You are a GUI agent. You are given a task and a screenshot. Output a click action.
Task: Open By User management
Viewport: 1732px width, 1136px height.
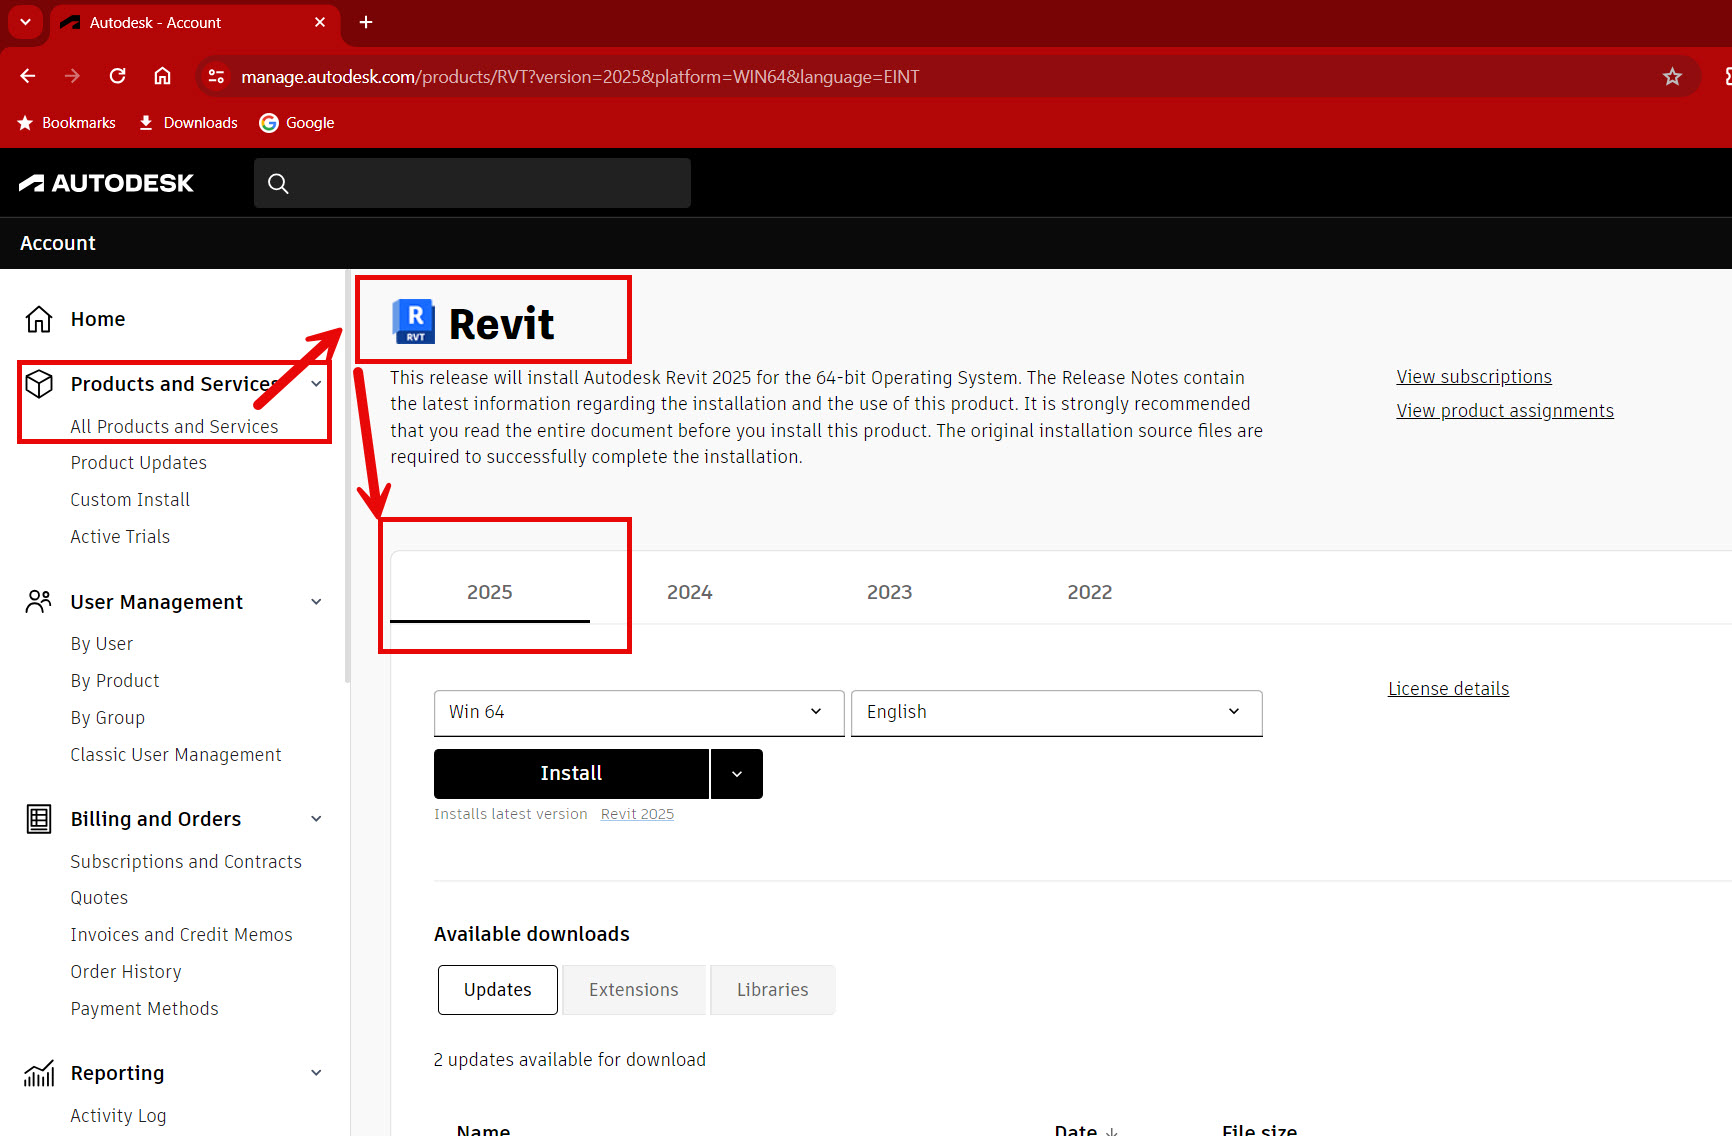pos(101,644)
